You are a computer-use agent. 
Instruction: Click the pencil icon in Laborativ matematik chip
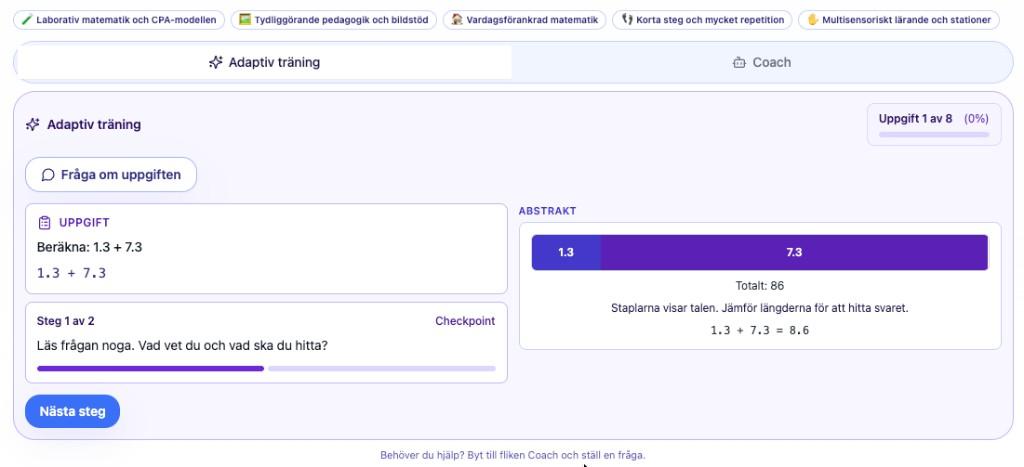pyautogui.click(x=26, y=20)
